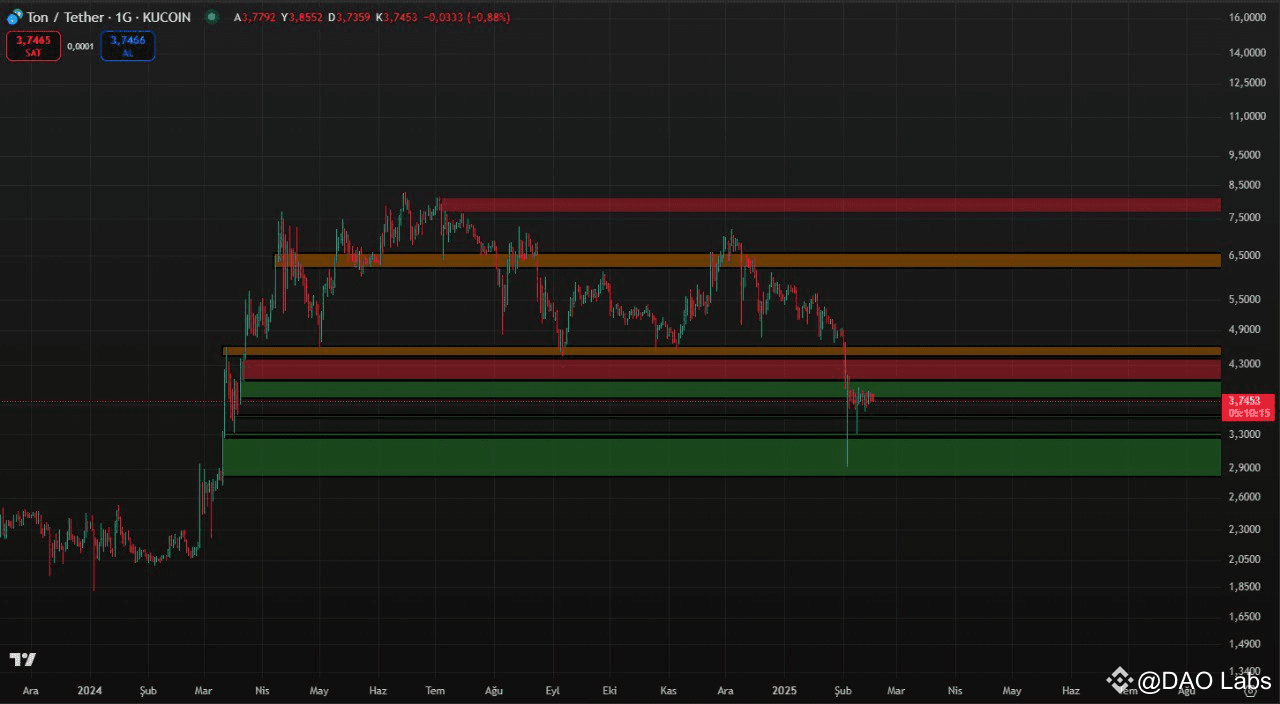
Task: Click the Eyl month label on the time axis
Action: click(552, 690)
